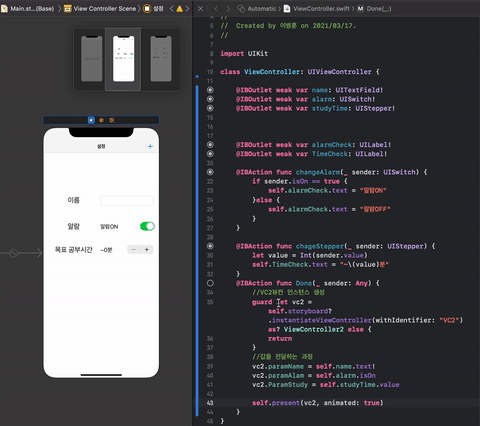
Task: Select the 목표 공부시간 label
Action: coord(73,250)
